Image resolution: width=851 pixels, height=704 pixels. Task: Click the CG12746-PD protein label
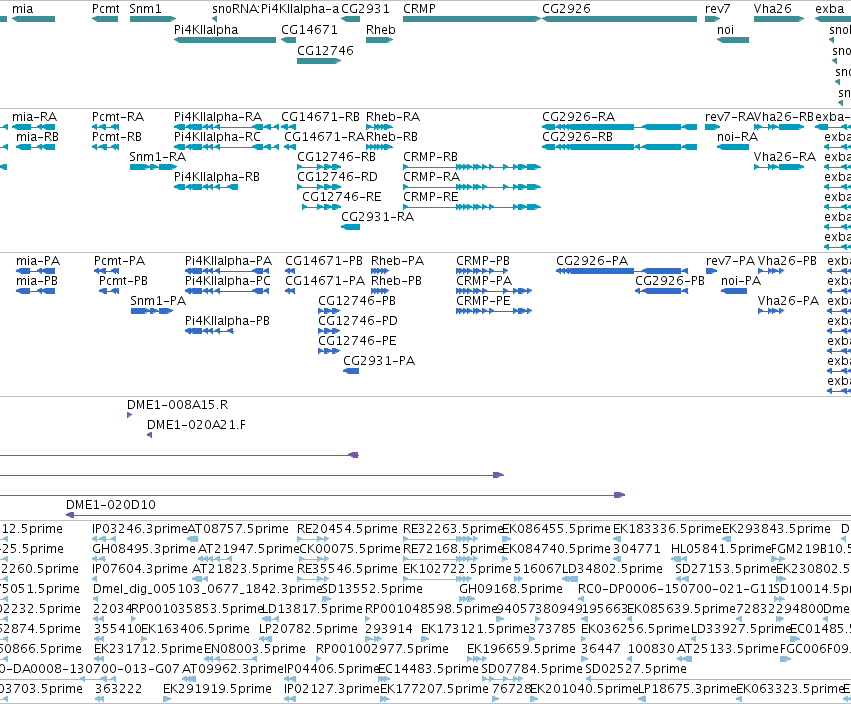click(x=358, y=321)
